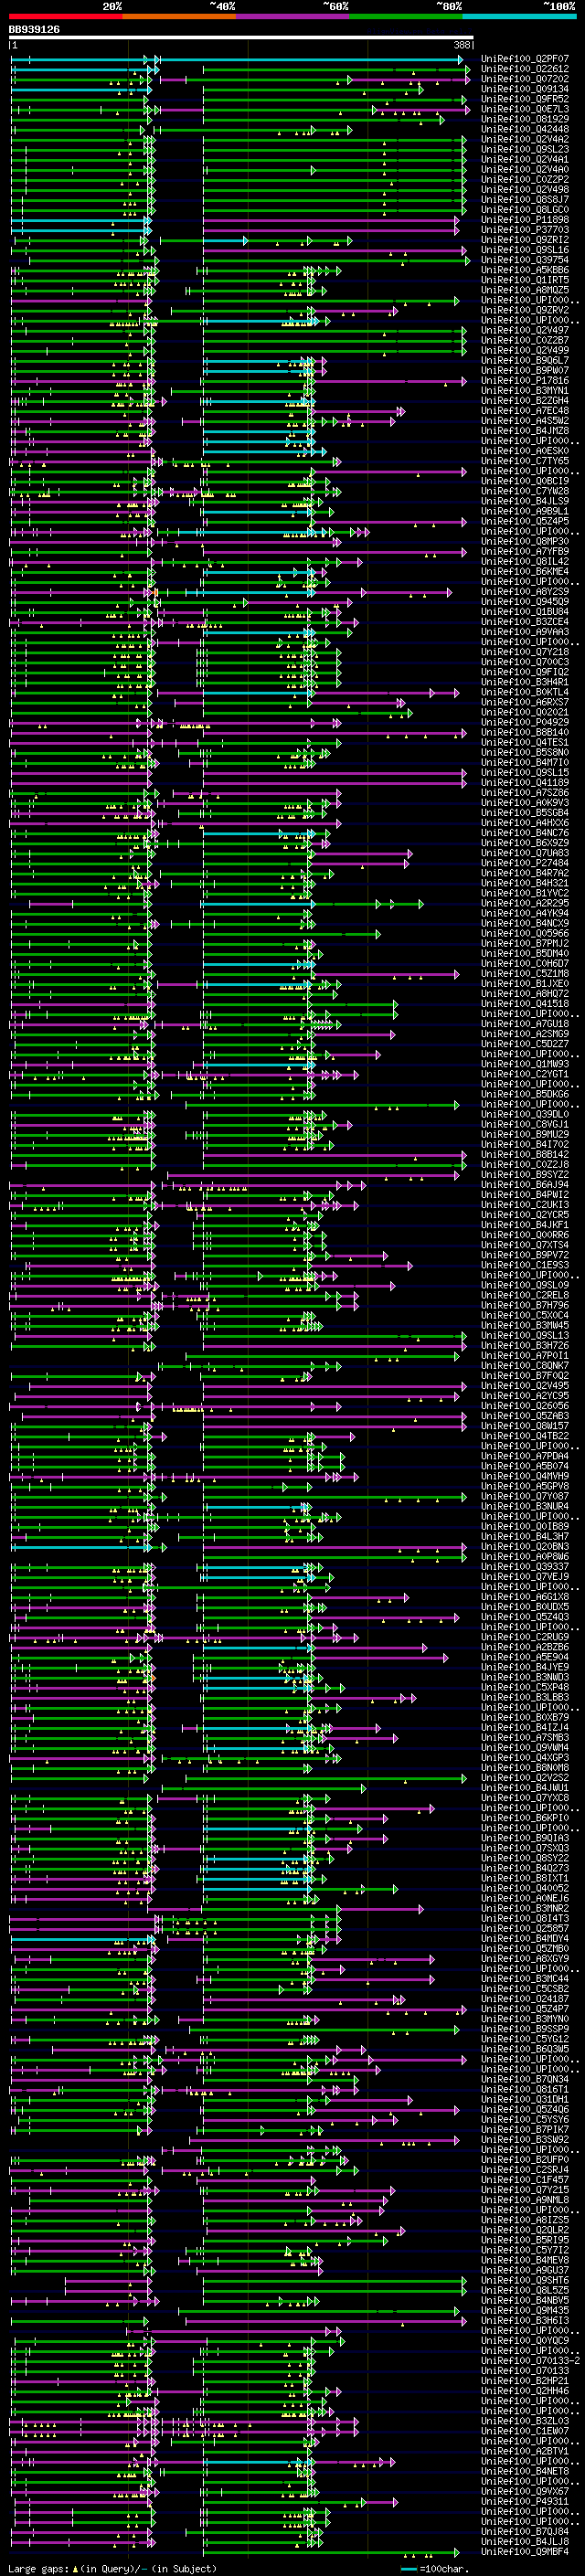Image resolution: width=585 pixels, height=2576 pixels.
Task: Open hit UniRef100_Q2PF07
Action: 525,60
